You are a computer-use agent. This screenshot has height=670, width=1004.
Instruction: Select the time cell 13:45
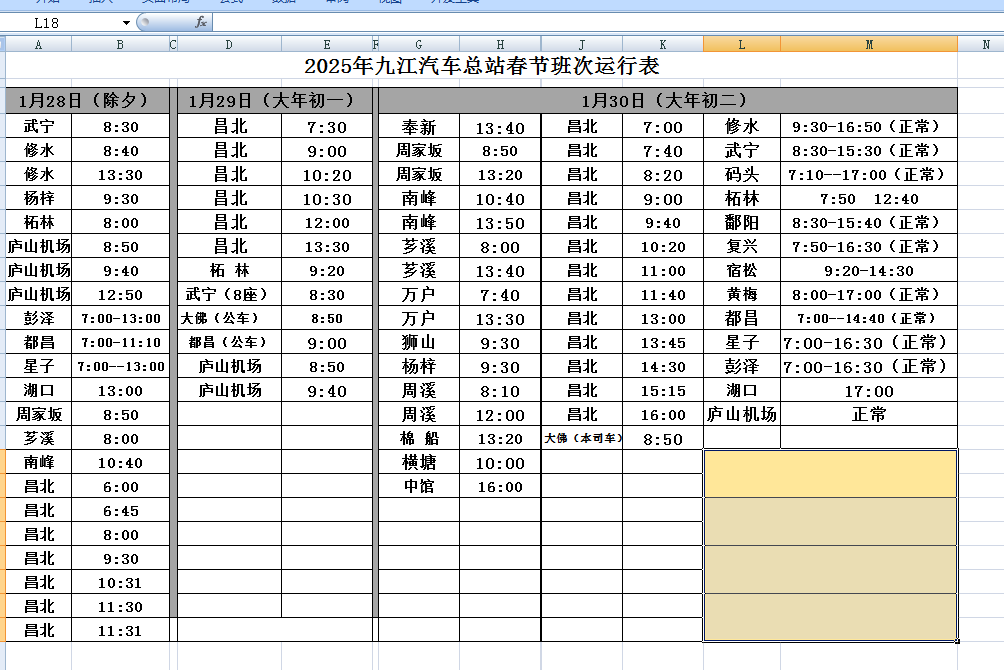663,343
